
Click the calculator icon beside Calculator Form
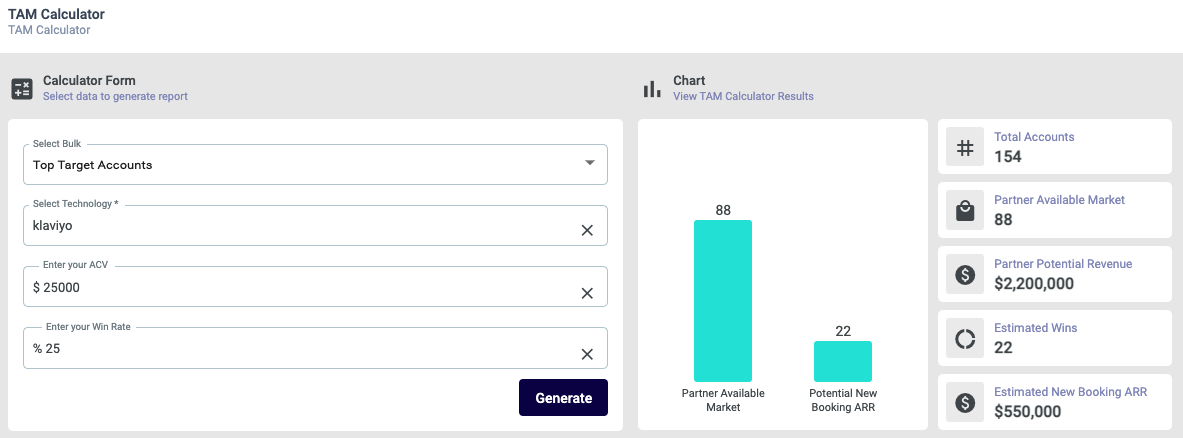[22, 88]
